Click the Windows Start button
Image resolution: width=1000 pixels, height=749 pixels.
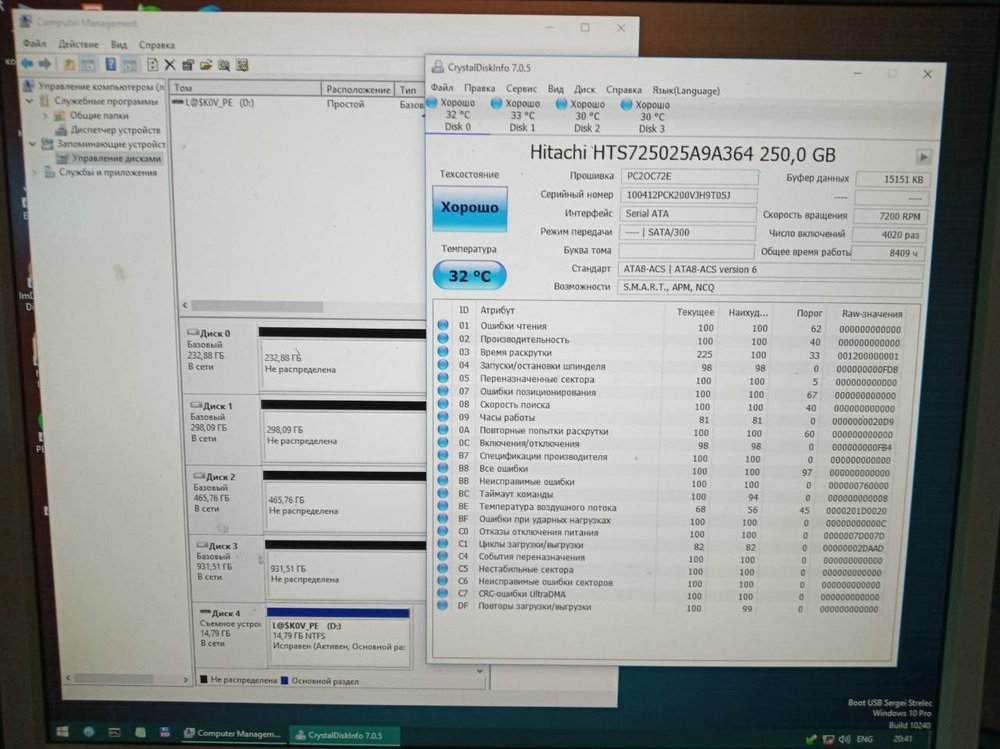[x=62, y=733]
